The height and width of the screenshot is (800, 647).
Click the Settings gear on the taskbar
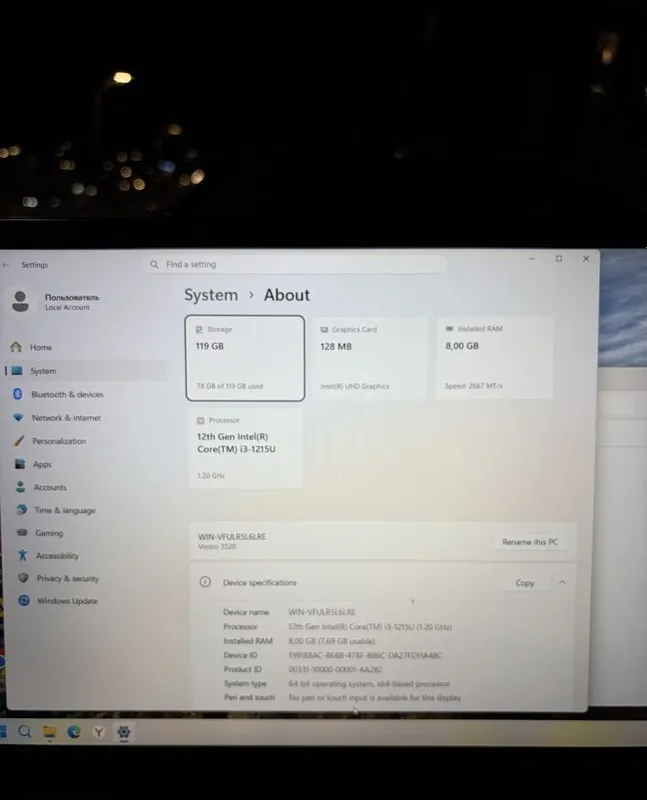click(123, 733)
